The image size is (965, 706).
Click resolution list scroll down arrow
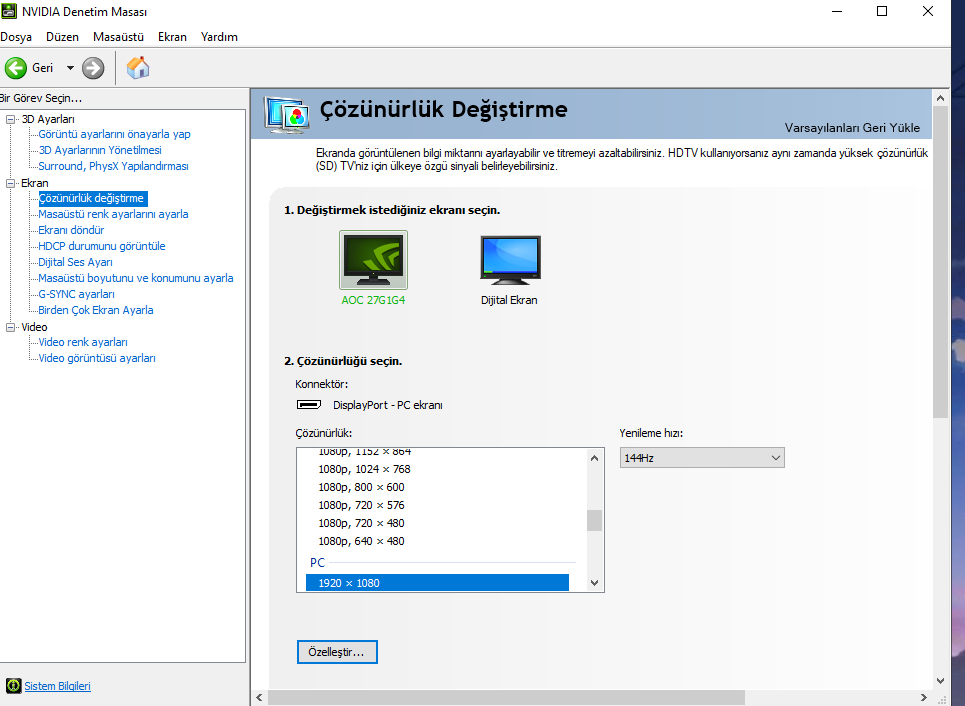coord(594,582)
